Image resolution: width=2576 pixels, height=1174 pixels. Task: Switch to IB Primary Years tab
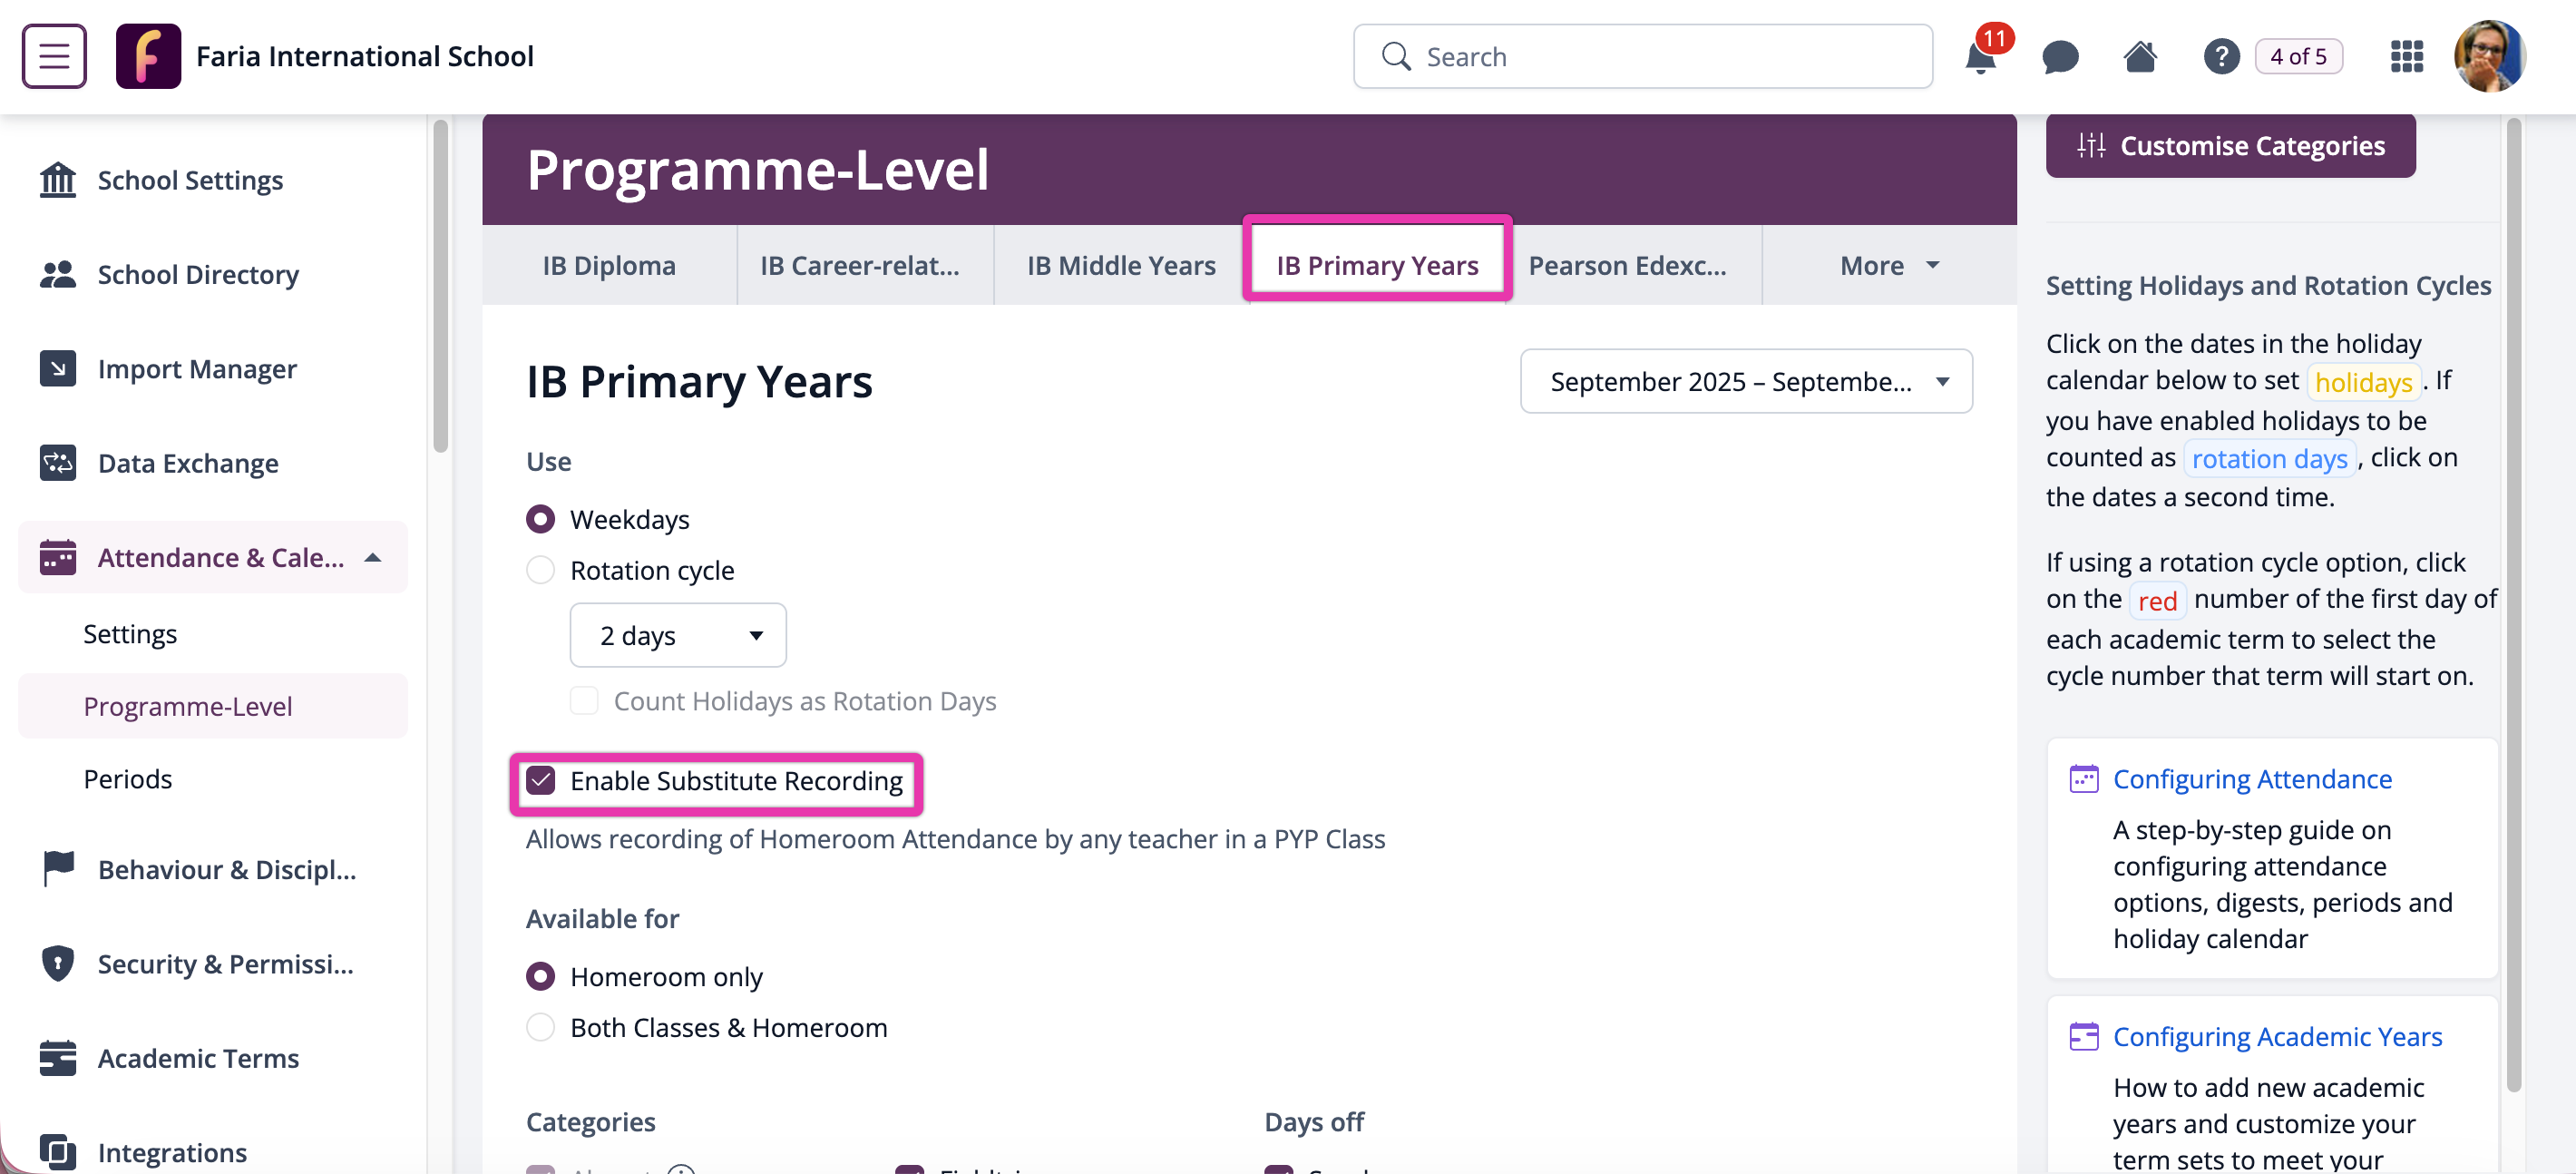click(x=1377, y=265)
